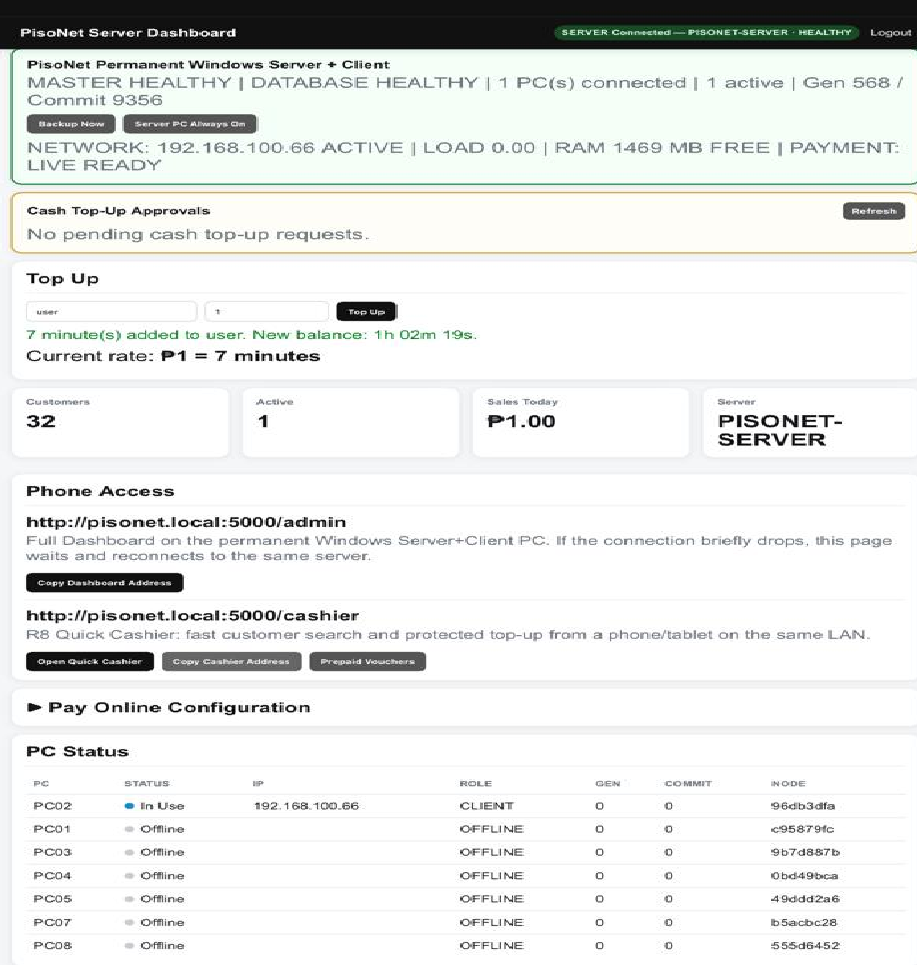Click 'No pending cash top-up requests' text
Image resolution: width=917 pixels, height=965 pixels.
click(x=198, y=234)
